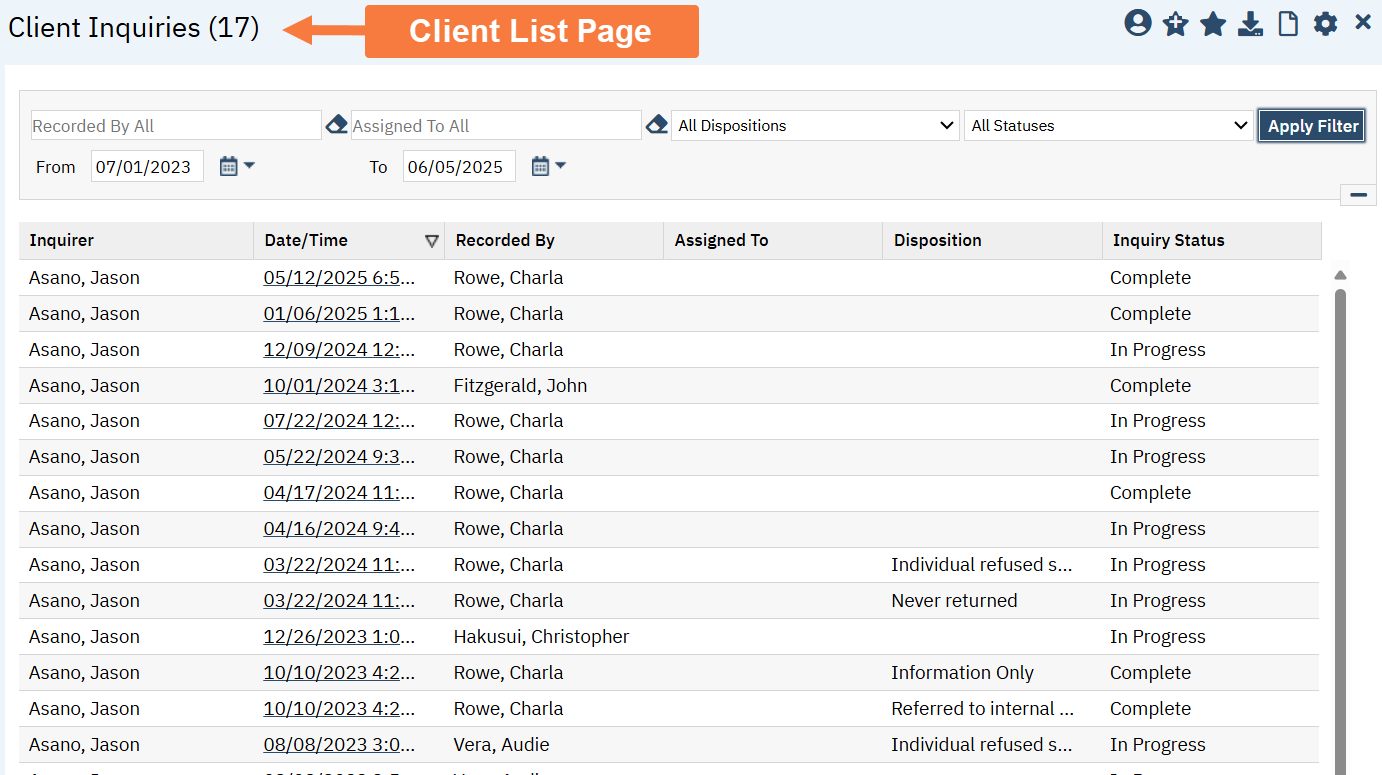Open the 05/12/2025 inquiry link
The image size is (1382, 775).
(x=337, y=277)
